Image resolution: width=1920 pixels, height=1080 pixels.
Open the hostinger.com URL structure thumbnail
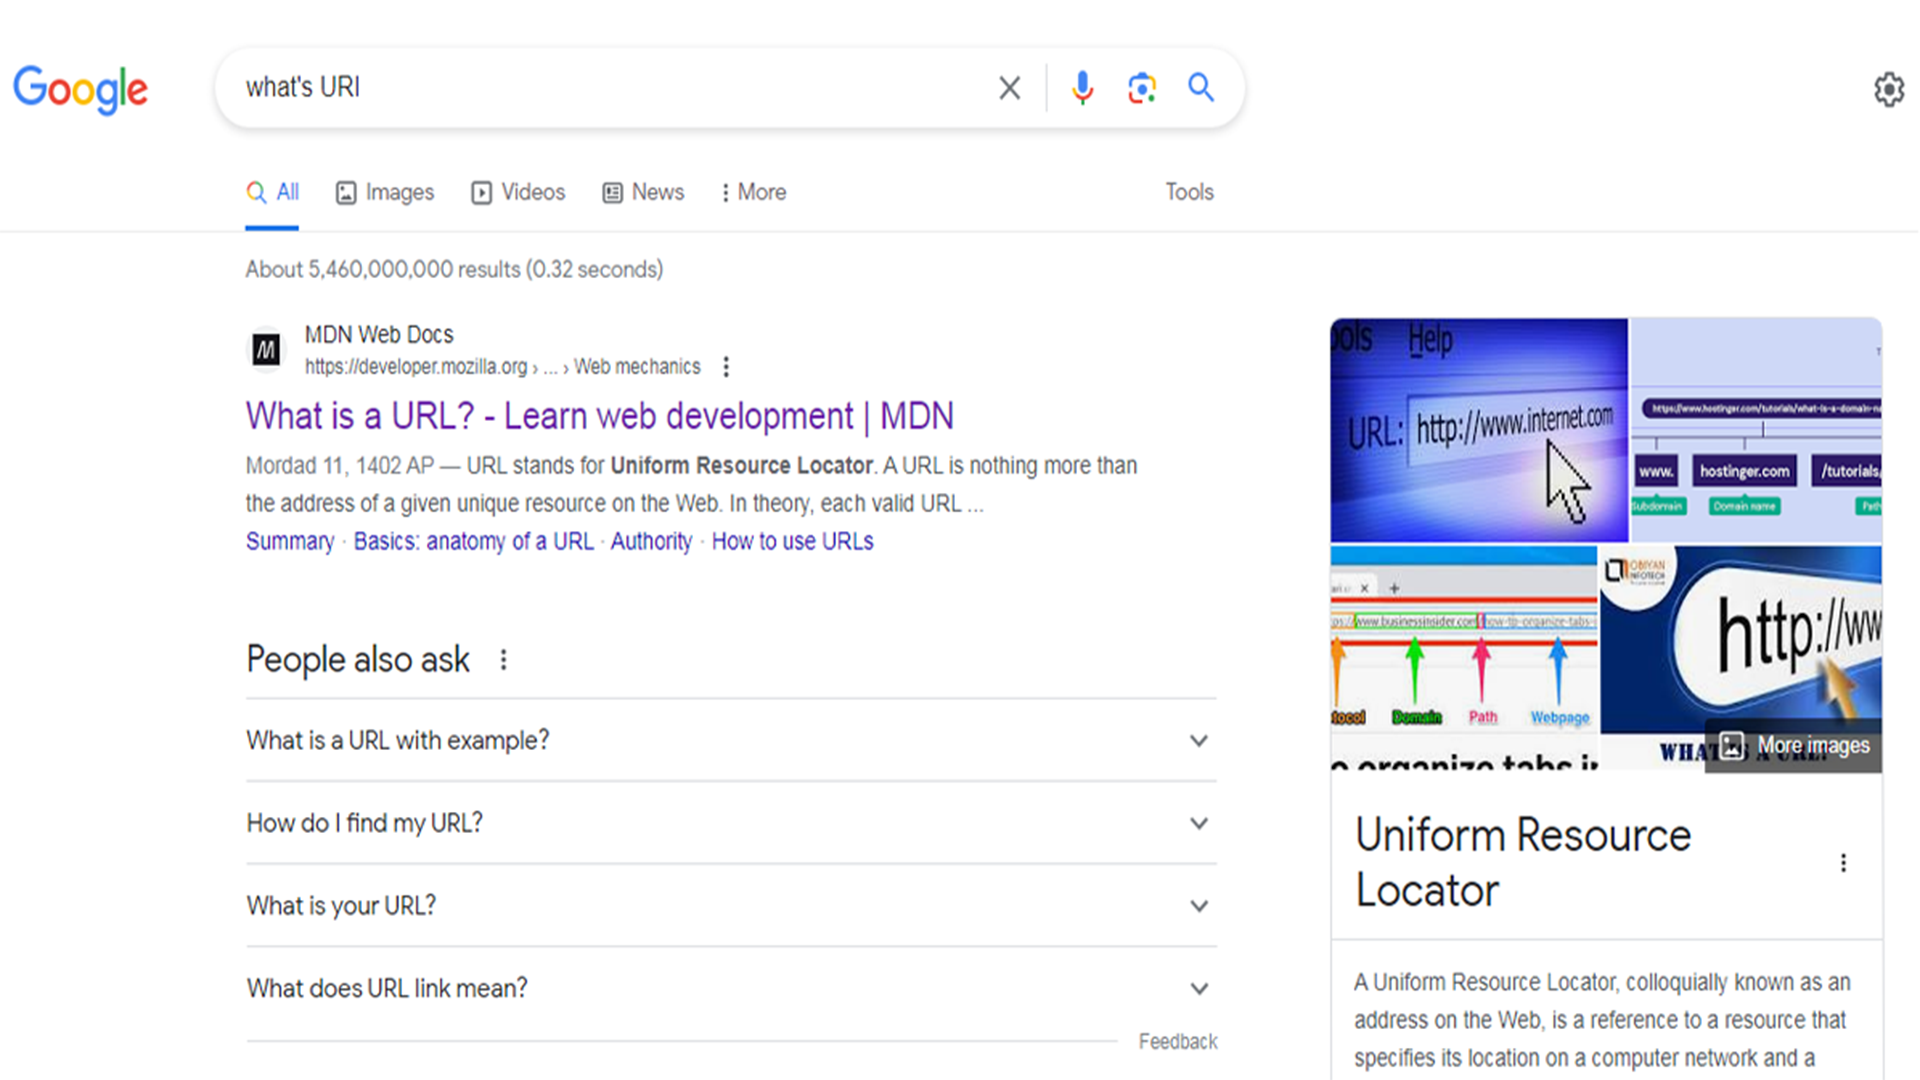[1757, 430]
